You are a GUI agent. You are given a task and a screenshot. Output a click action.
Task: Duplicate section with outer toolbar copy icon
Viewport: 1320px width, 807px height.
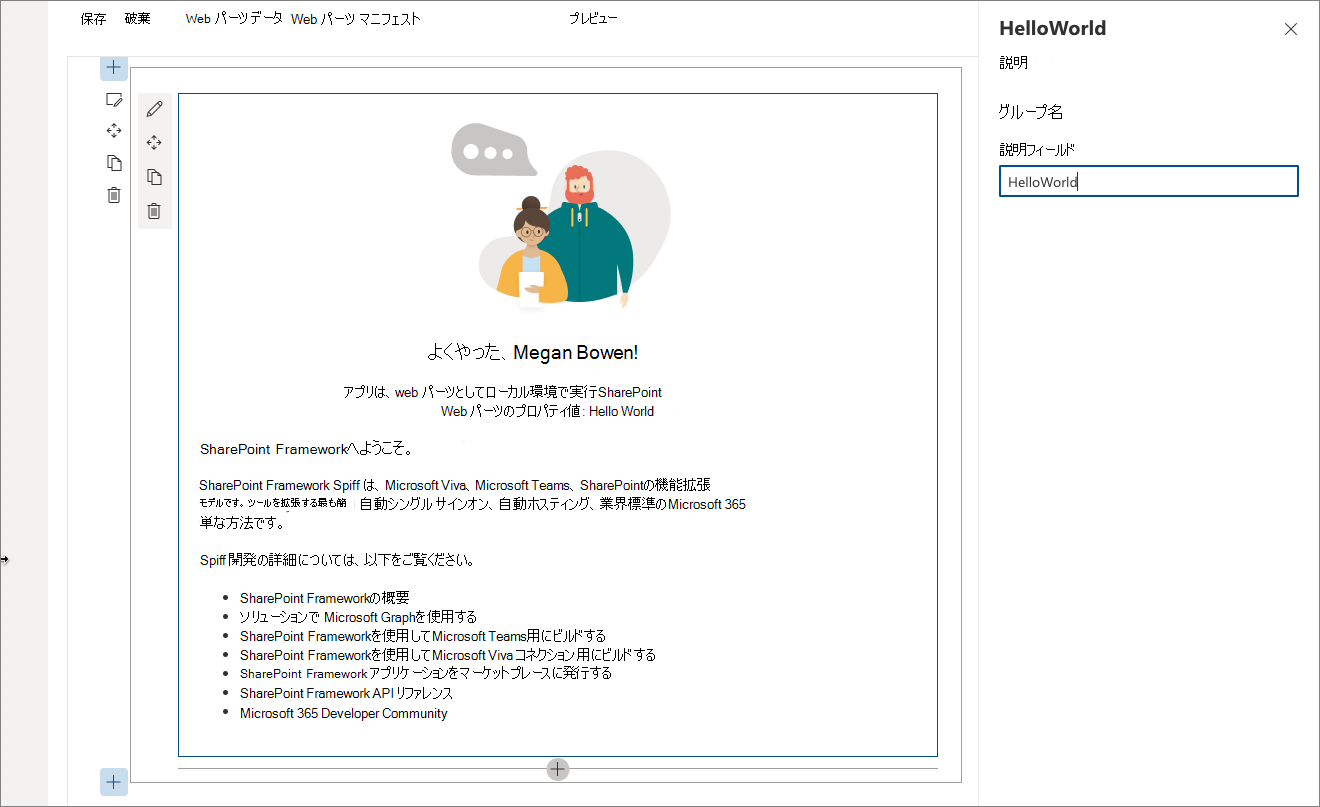point(114,162)
